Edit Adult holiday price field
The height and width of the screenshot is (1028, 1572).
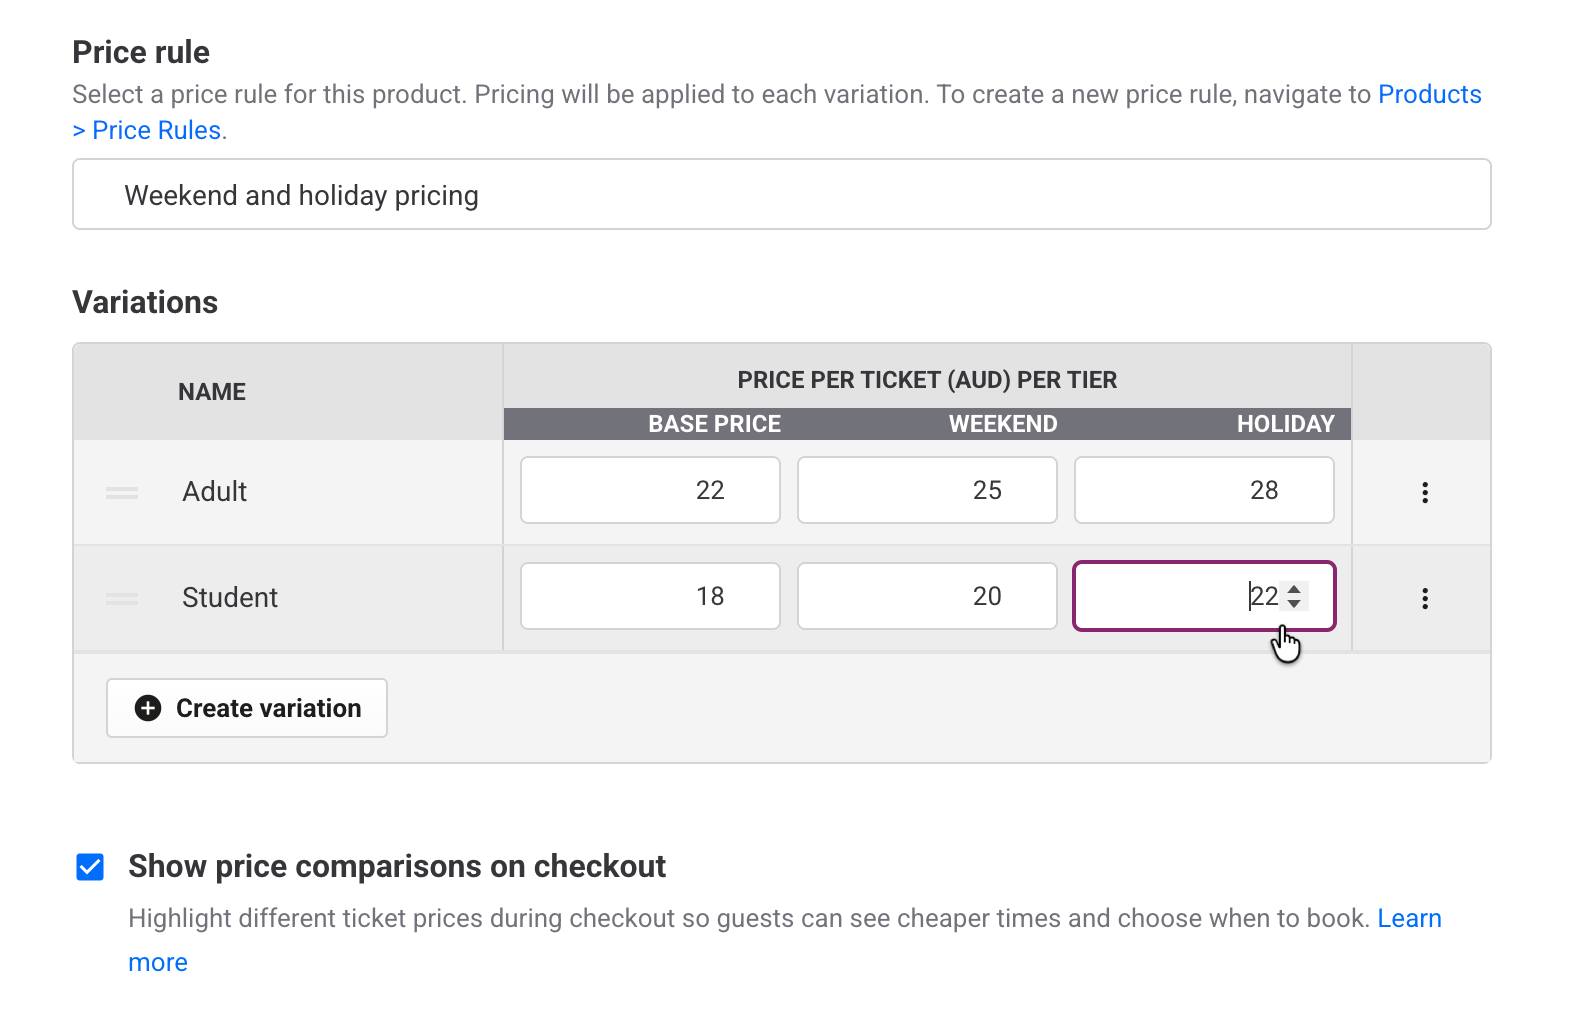coord(1203,490)
